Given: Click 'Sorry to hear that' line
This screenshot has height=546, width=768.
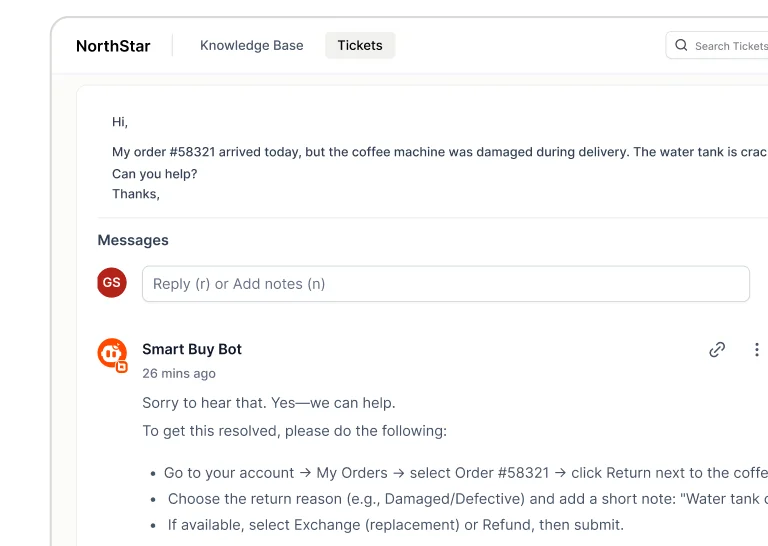Looking at the screenshot, I should click(269, 403).
